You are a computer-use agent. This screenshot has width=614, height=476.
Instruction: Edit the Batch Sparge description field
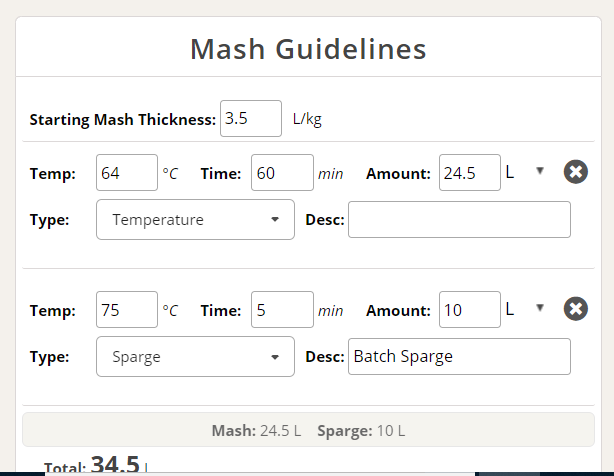point(459,356)
